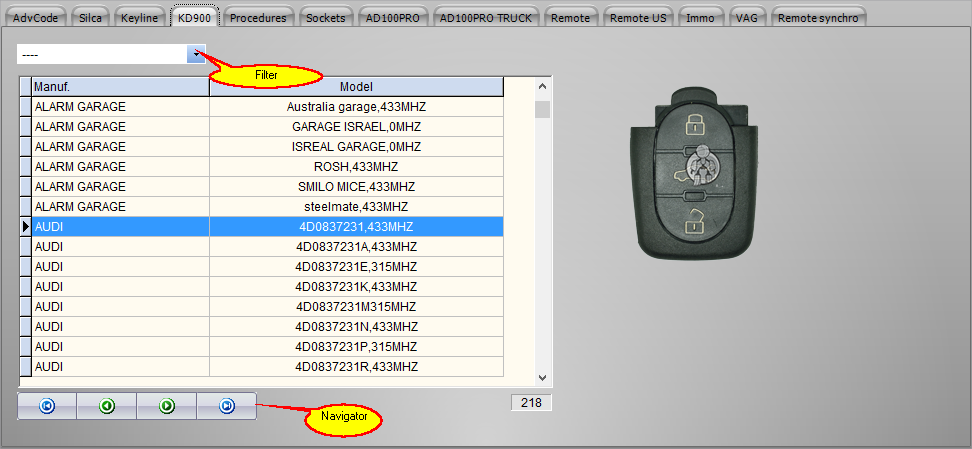Select the Australia garage,433MHZ row

tap(356, 107)
